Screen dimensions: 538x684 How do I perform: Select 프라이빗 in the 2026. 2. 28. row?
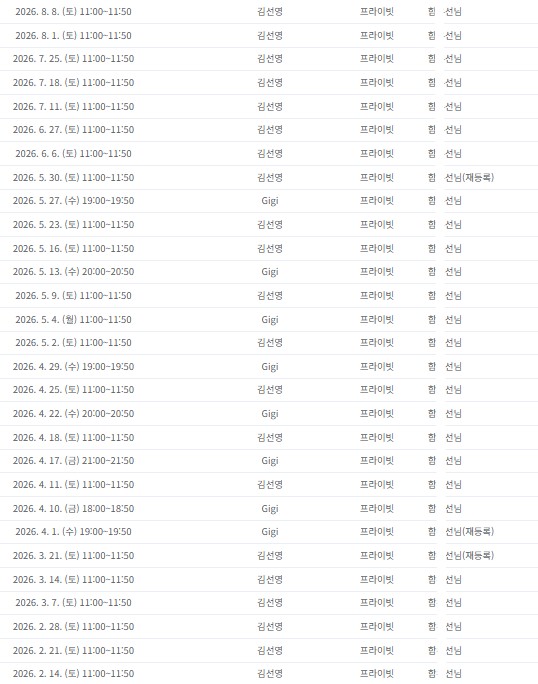(x=377, y=626)
